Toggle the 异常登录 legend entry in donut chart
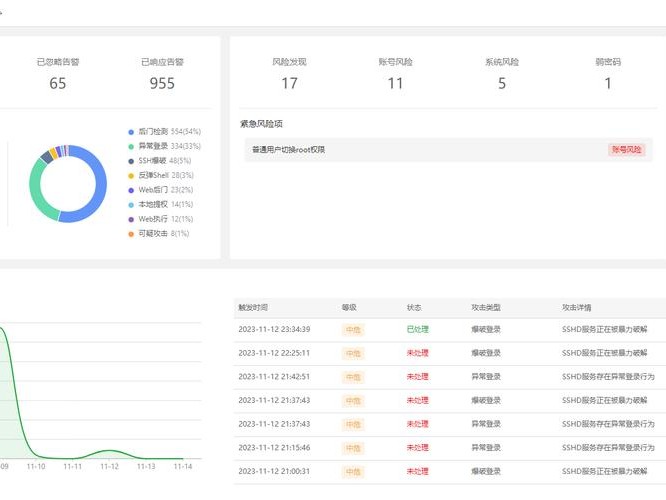The width and height of the screenshot is (666, 500). coord(164,146)
